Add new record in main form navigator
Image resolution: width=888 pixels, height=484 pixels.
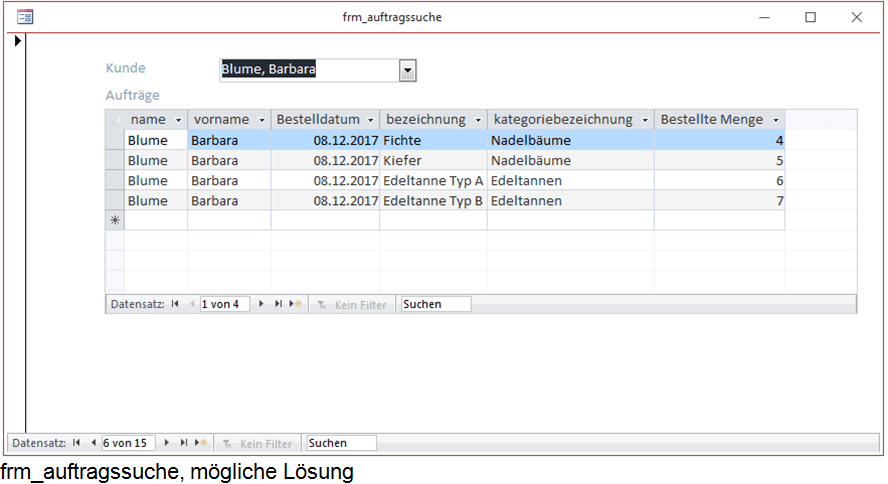(x=200, y=443)
